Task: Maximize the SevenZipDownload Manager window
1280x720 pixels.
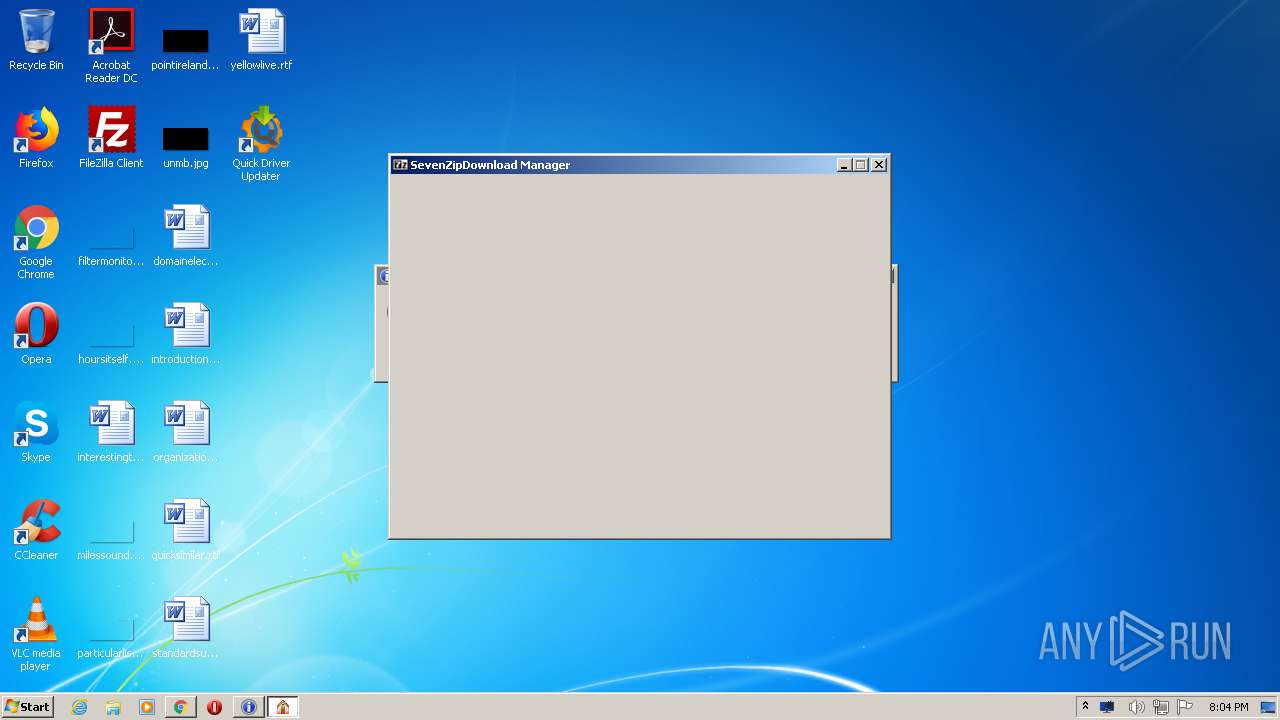Action: (860, 165)
